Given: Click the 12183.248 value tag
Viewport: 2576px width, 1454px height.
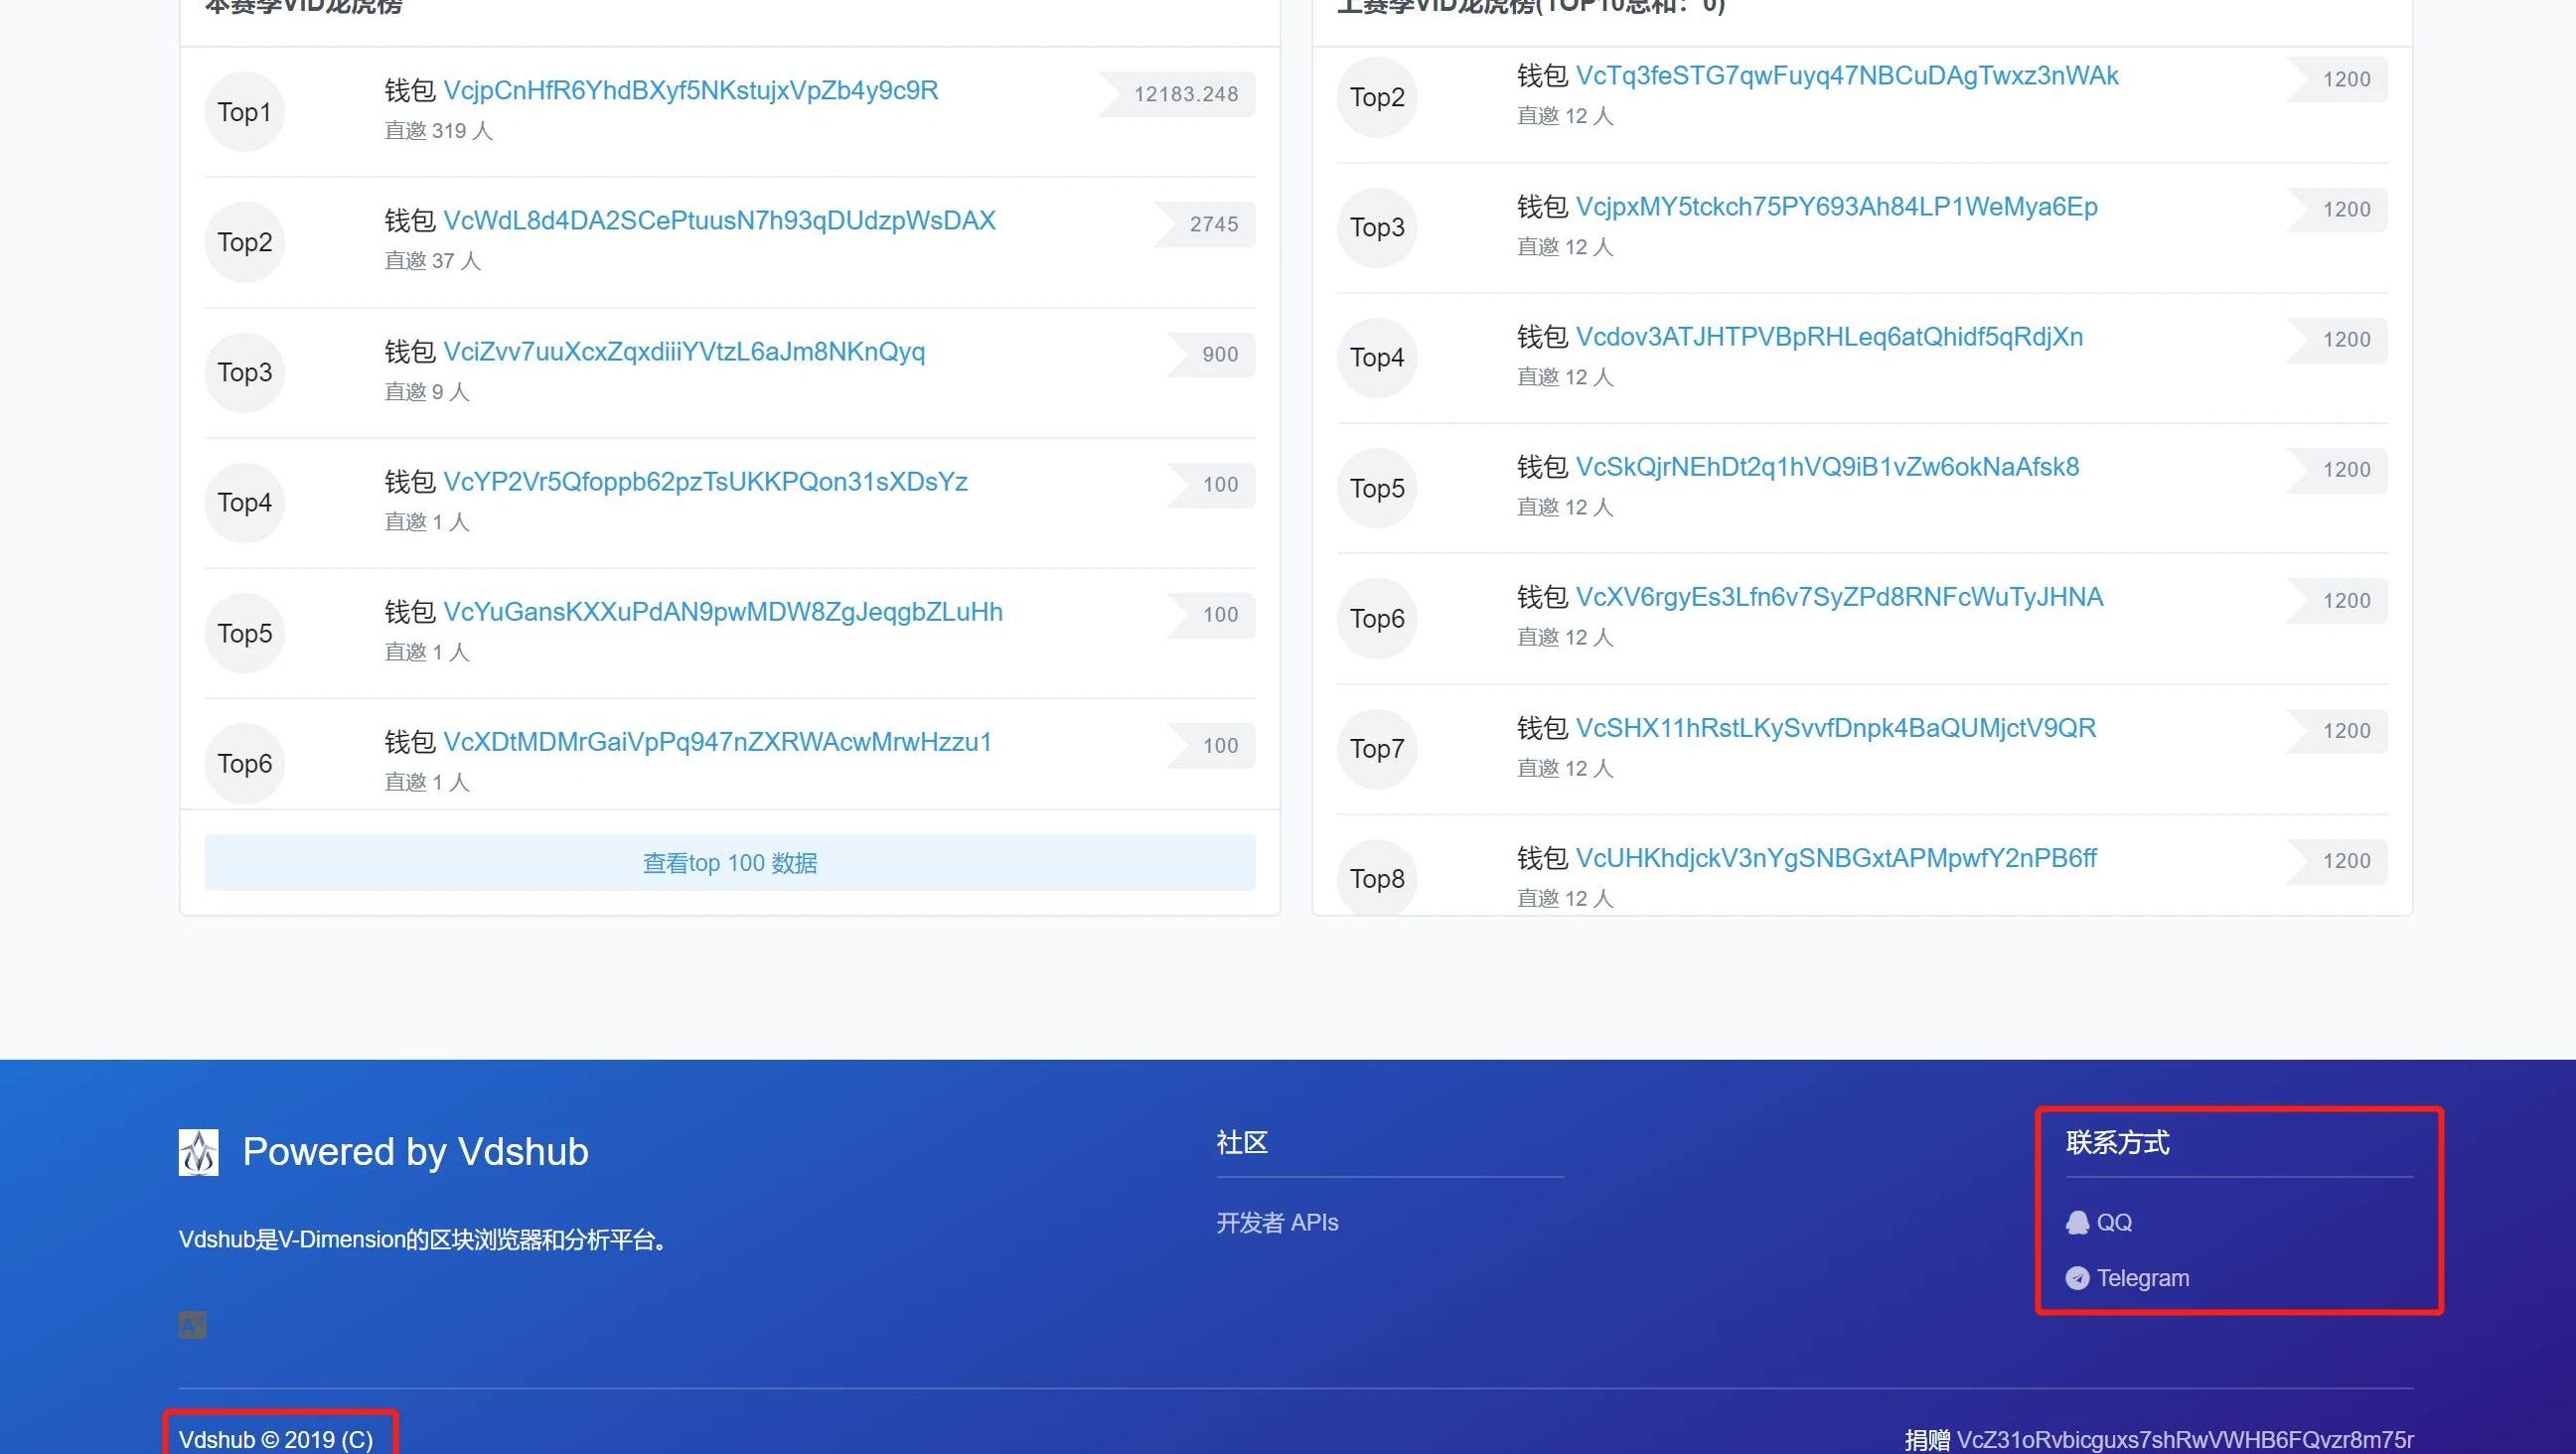Looking at the screenshot, I should click(x=1184, y=94).
